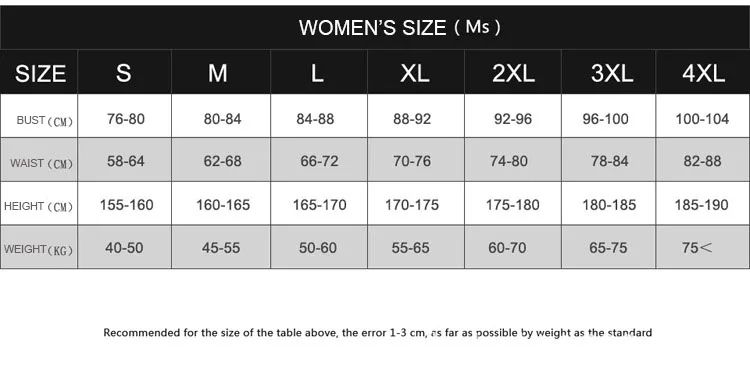750x391 pixels.
Task: Click the recommendation note below the table
Action: click(x=377, y=333)
